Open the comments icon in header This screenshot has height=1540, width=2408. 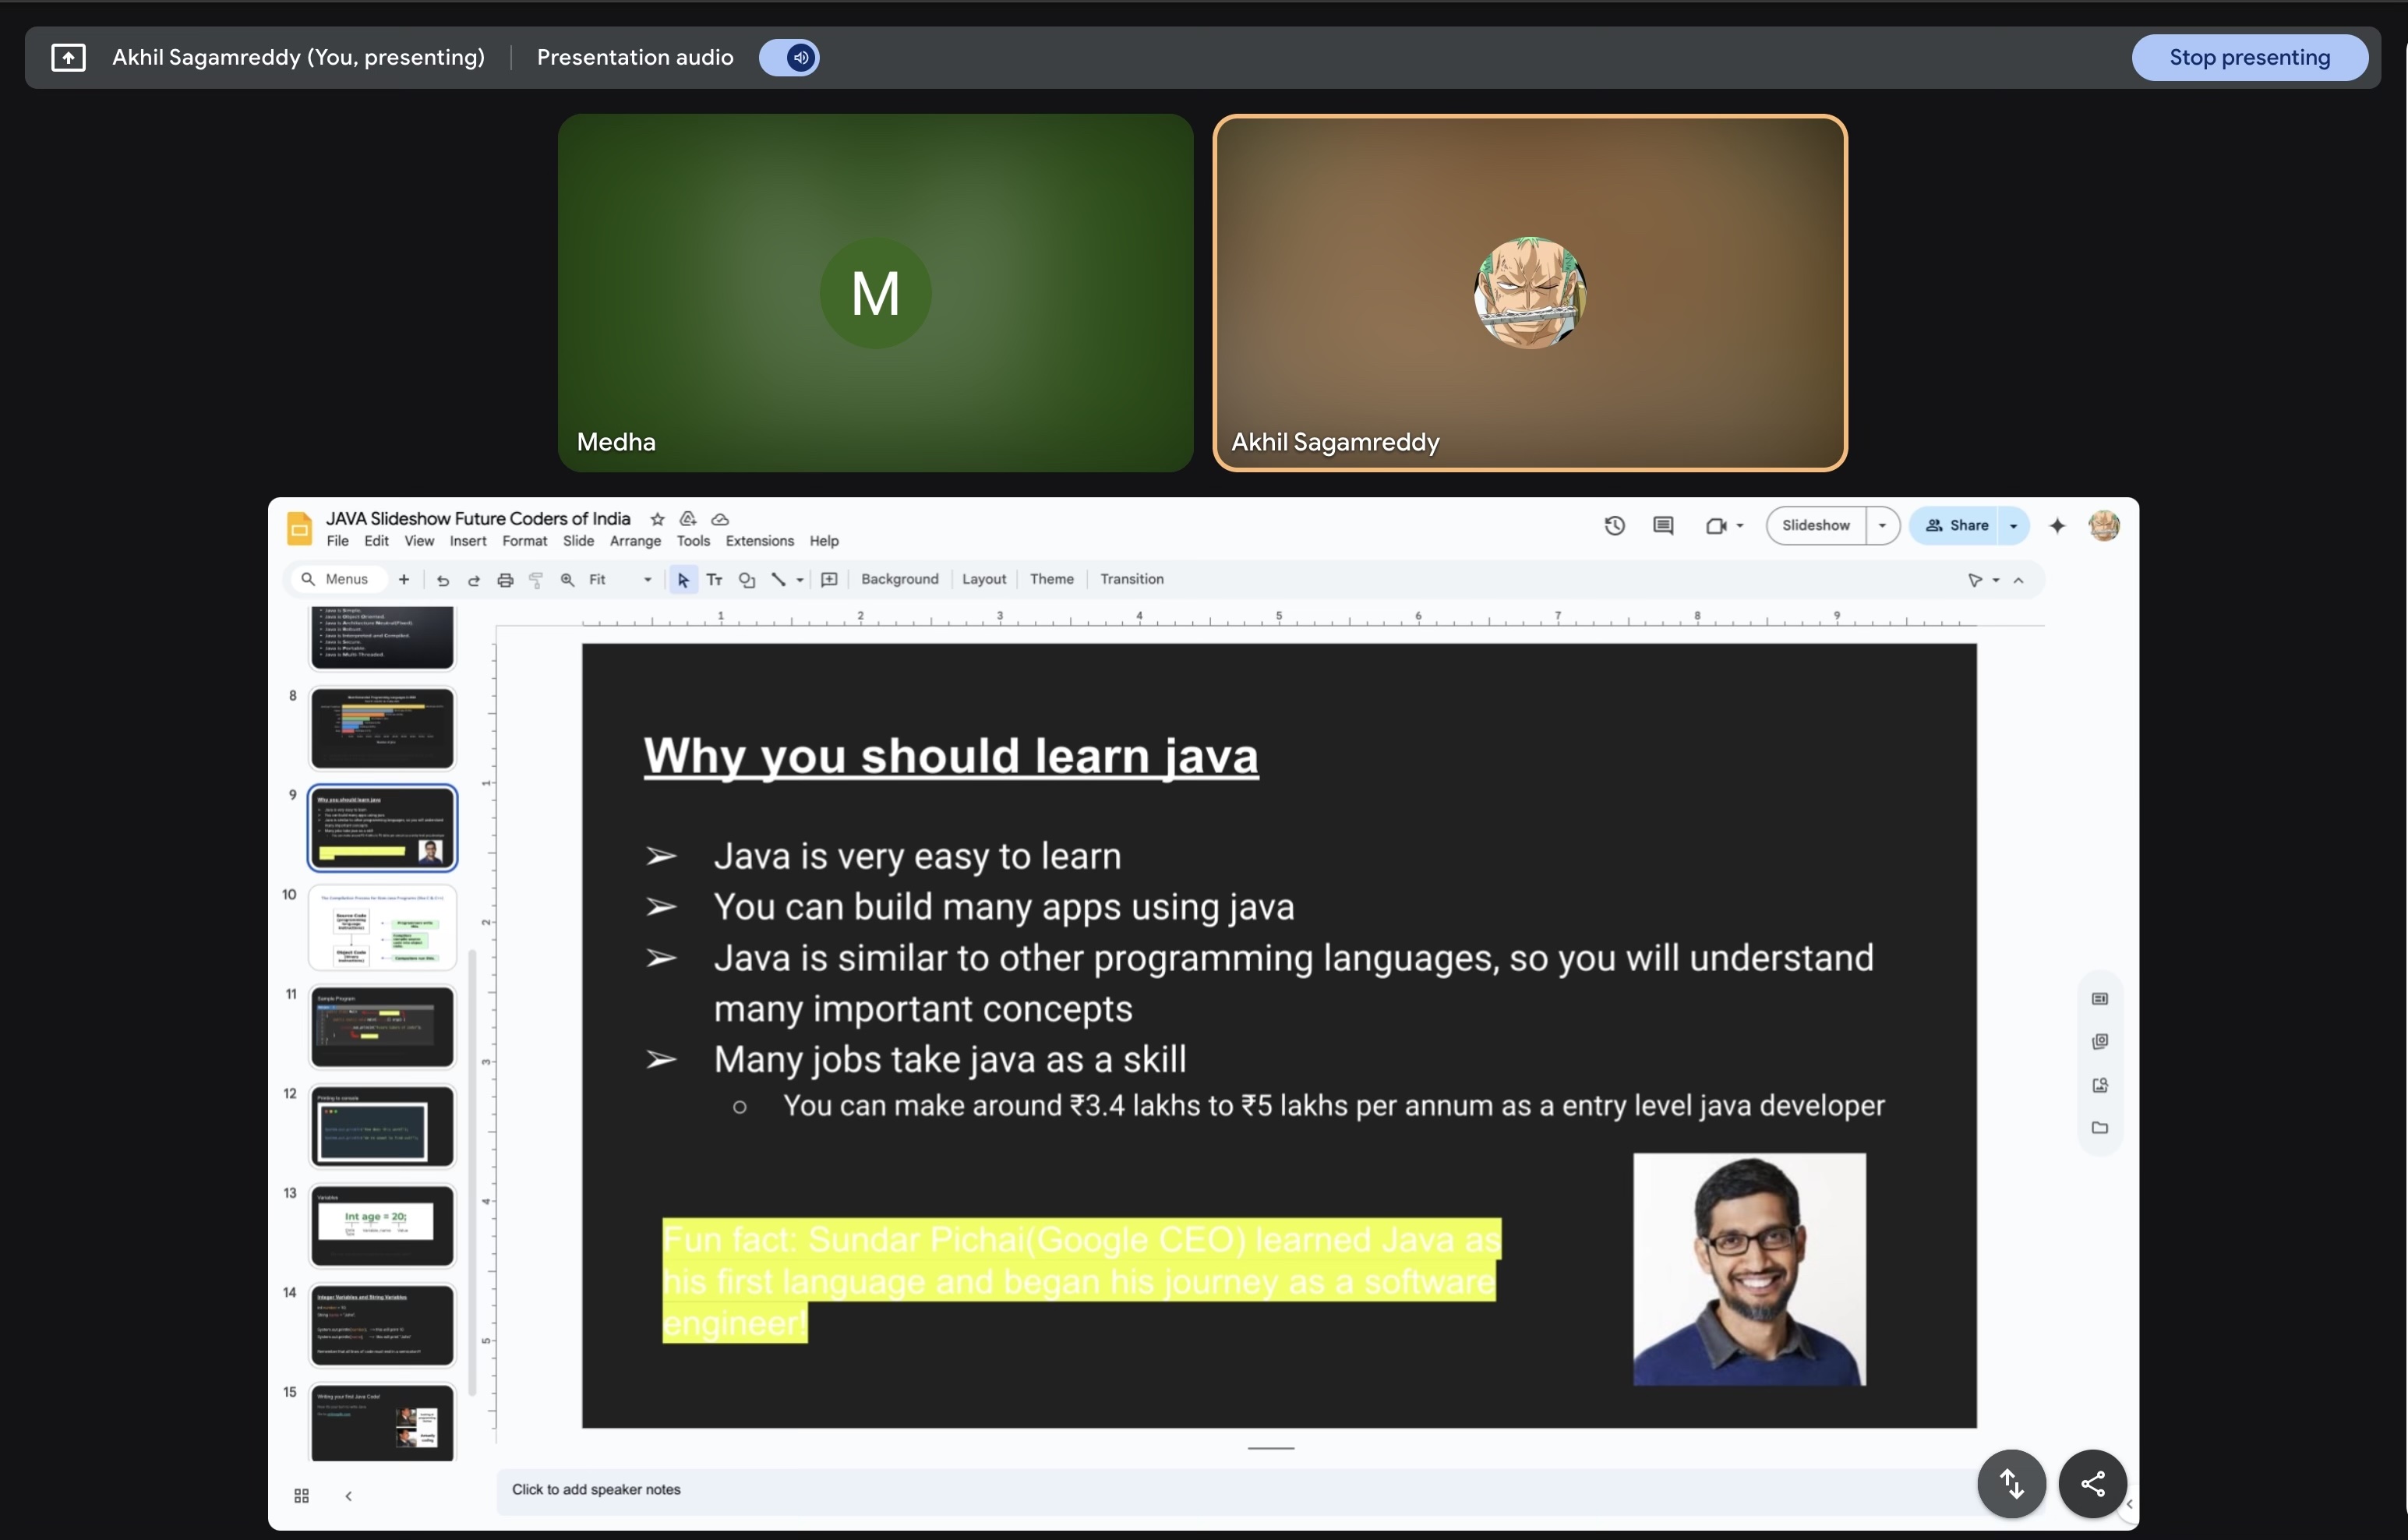[x=1663, y=526]
